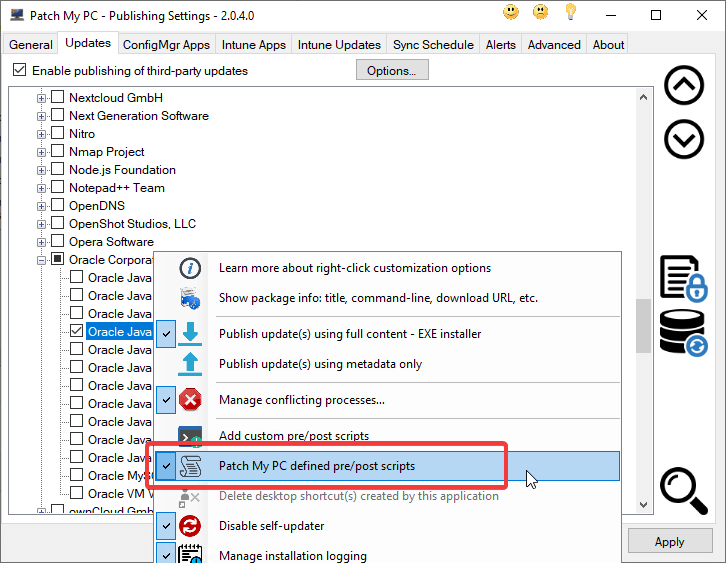Expand the Nitro tree node
Screen dimensions: 726x563
click(41, 134)
